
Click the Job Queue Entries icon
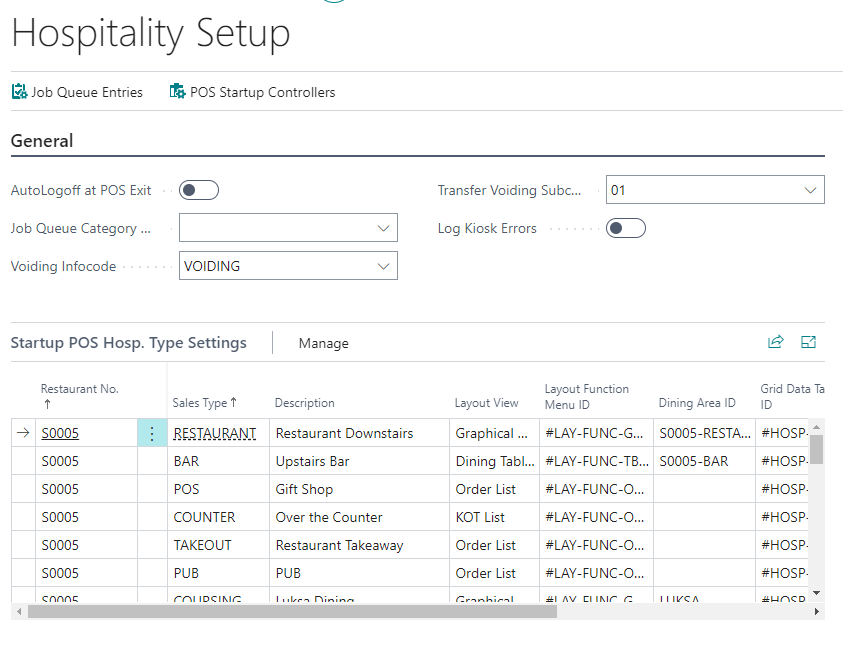click(19, 92)
